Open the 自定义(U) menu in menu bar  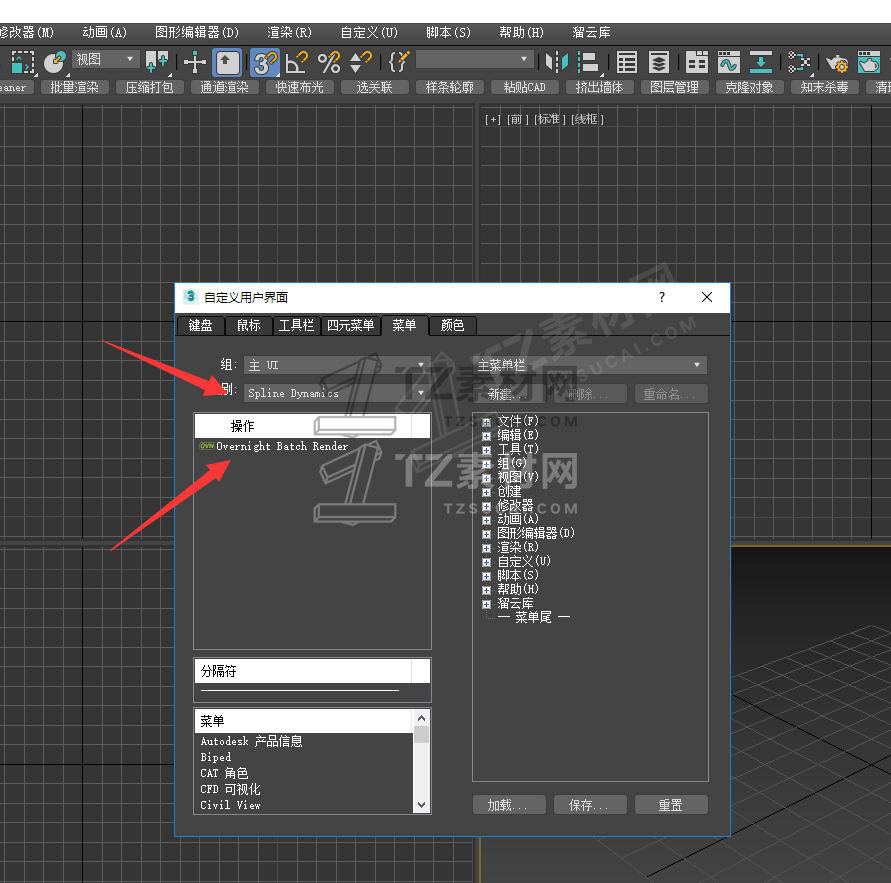click(369, 32)
